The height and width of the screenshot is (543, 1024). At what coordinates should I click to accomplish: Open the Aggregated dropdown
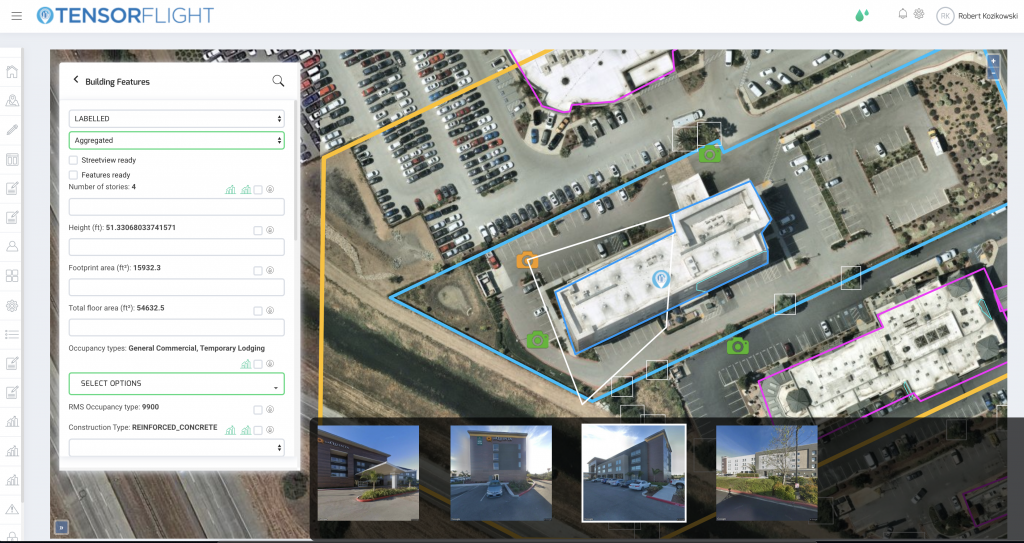click(x=176, y=140)
